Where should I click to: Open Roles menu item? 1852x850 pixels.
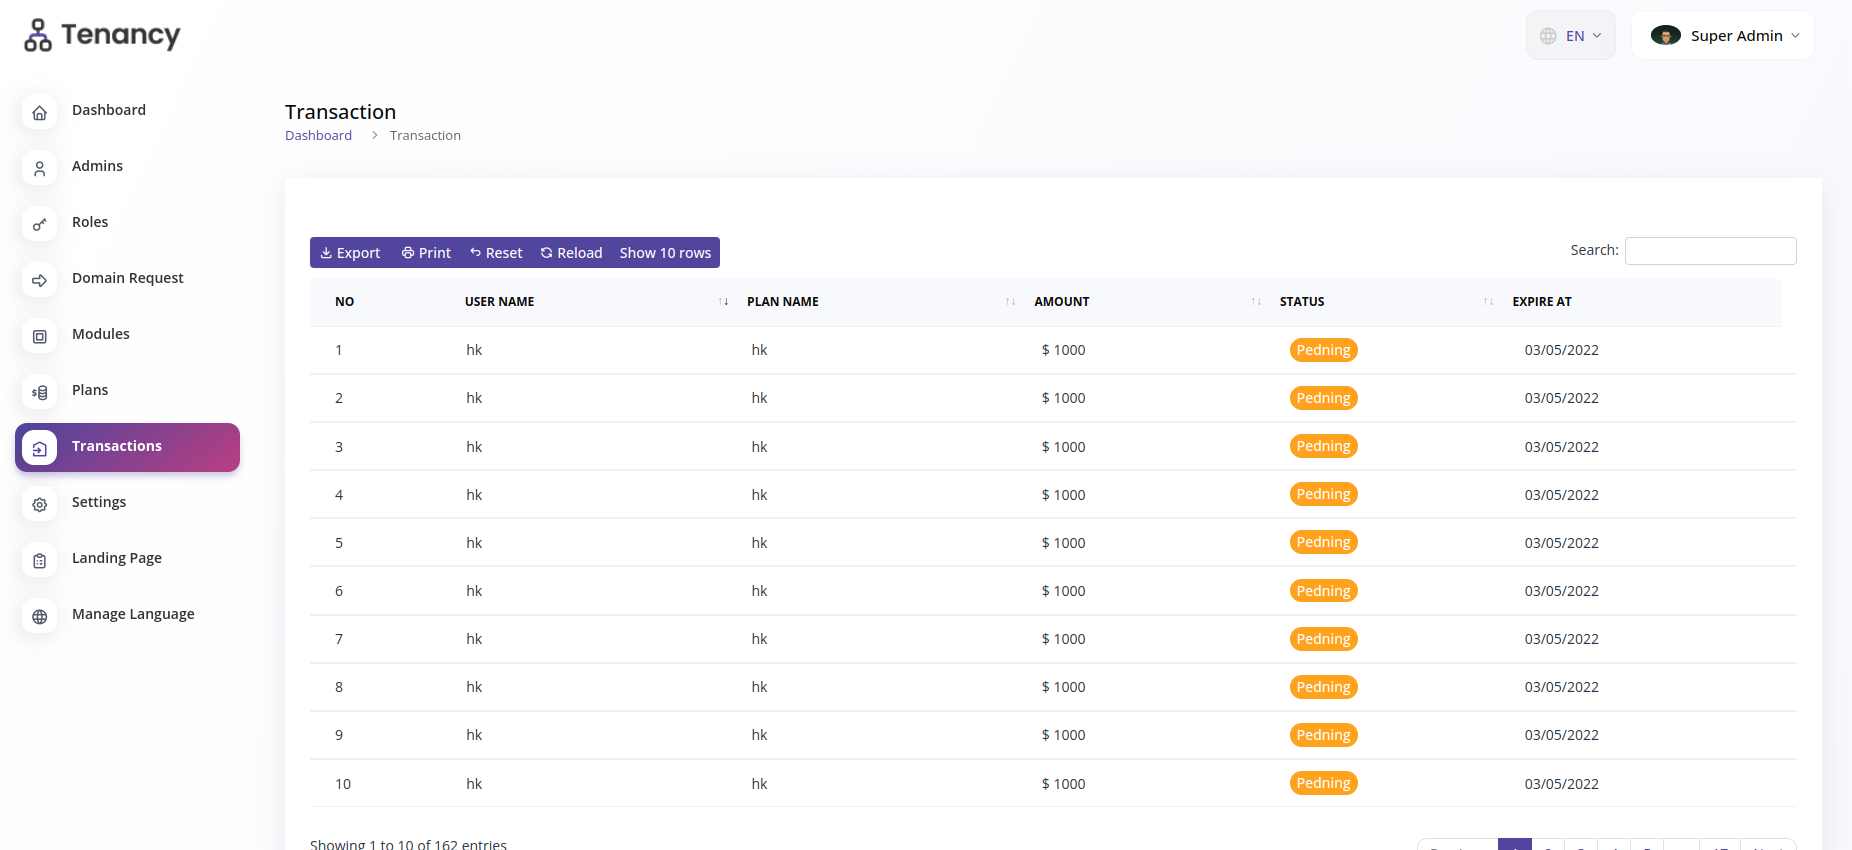point(90,222)
